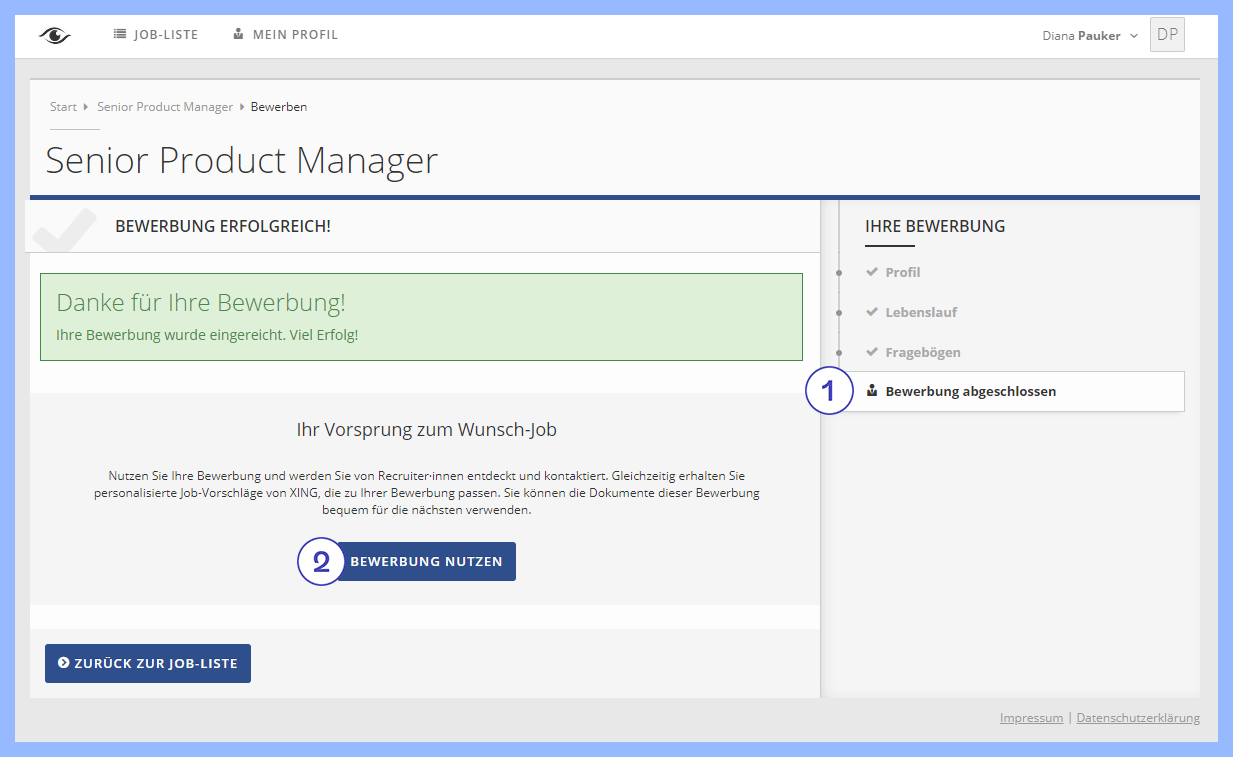Click the person icon beside MEIN PROFIL

238,35
